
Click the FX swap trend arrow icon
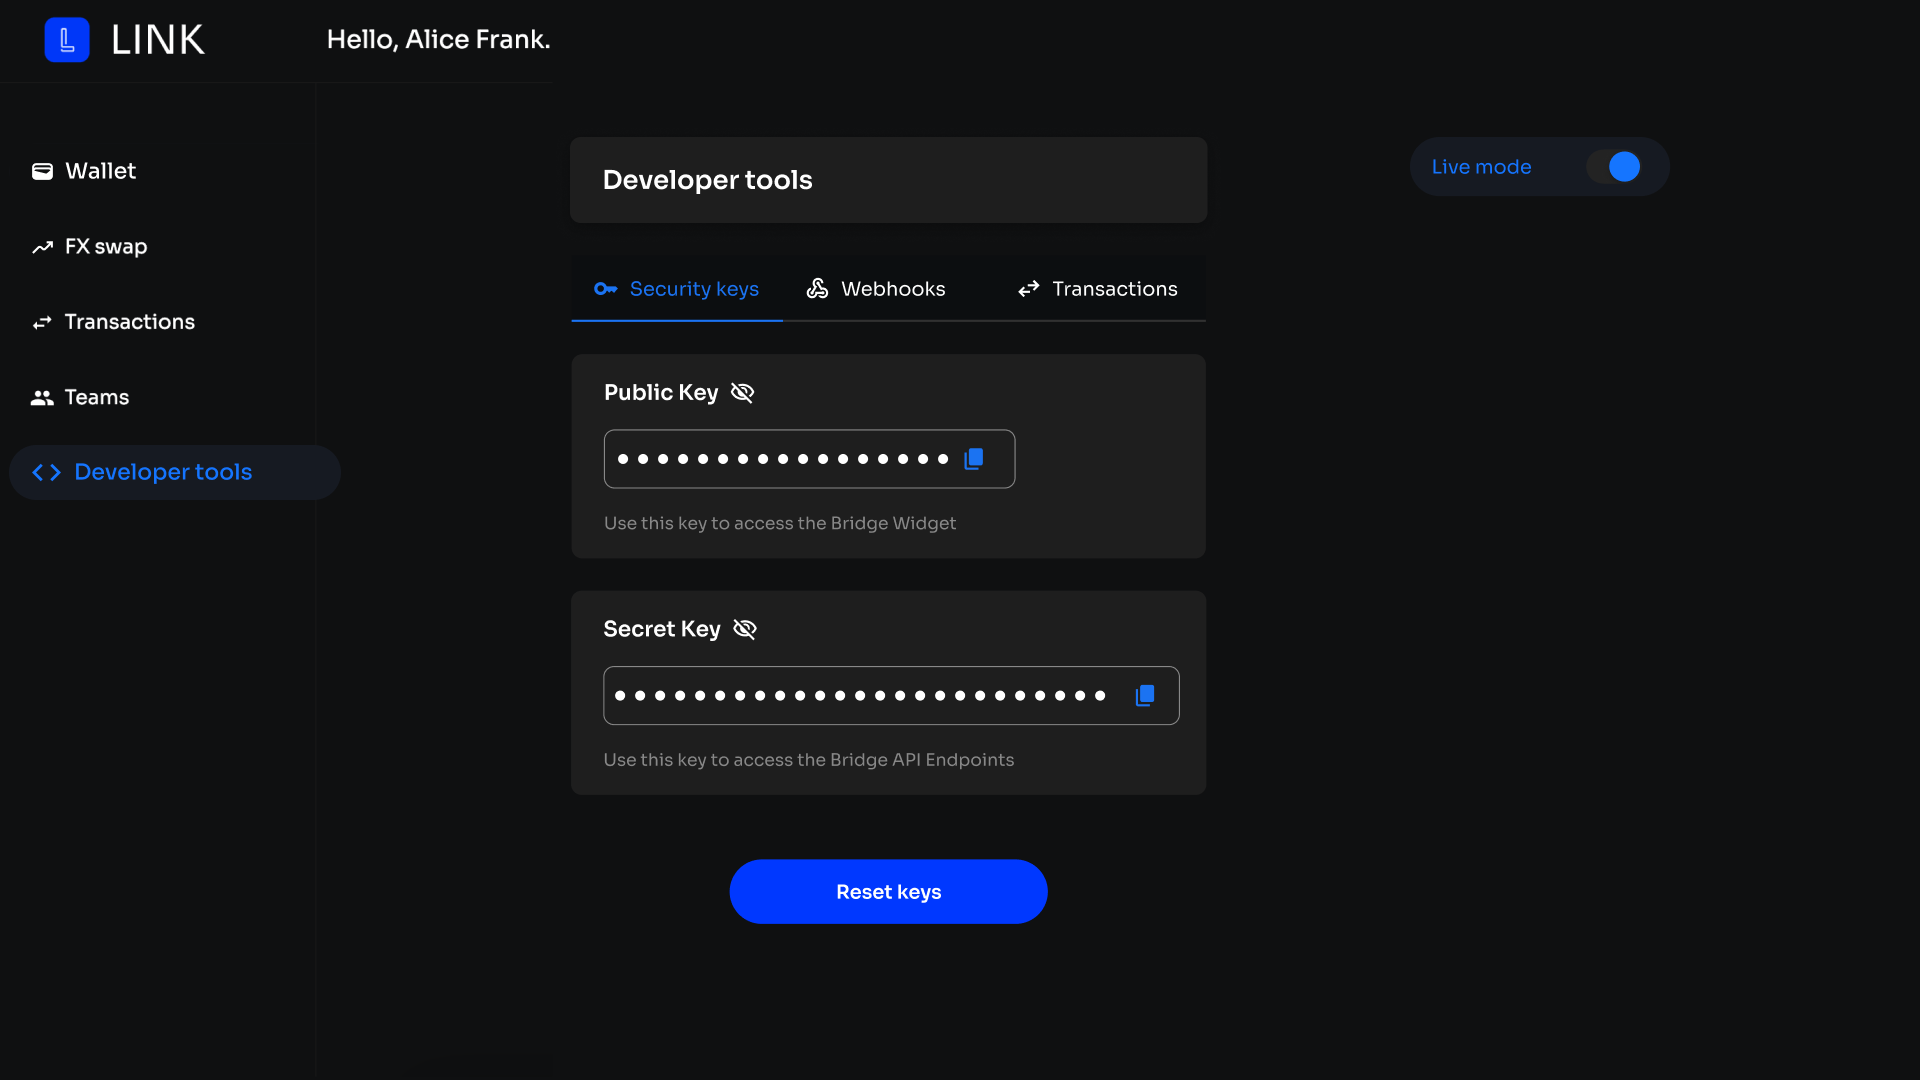42,247
